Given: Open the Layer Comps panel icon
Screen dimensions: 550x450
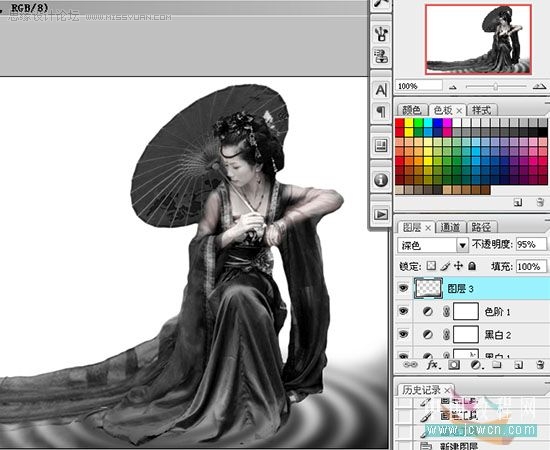Looking at the screenshot, I should point(381,145).
